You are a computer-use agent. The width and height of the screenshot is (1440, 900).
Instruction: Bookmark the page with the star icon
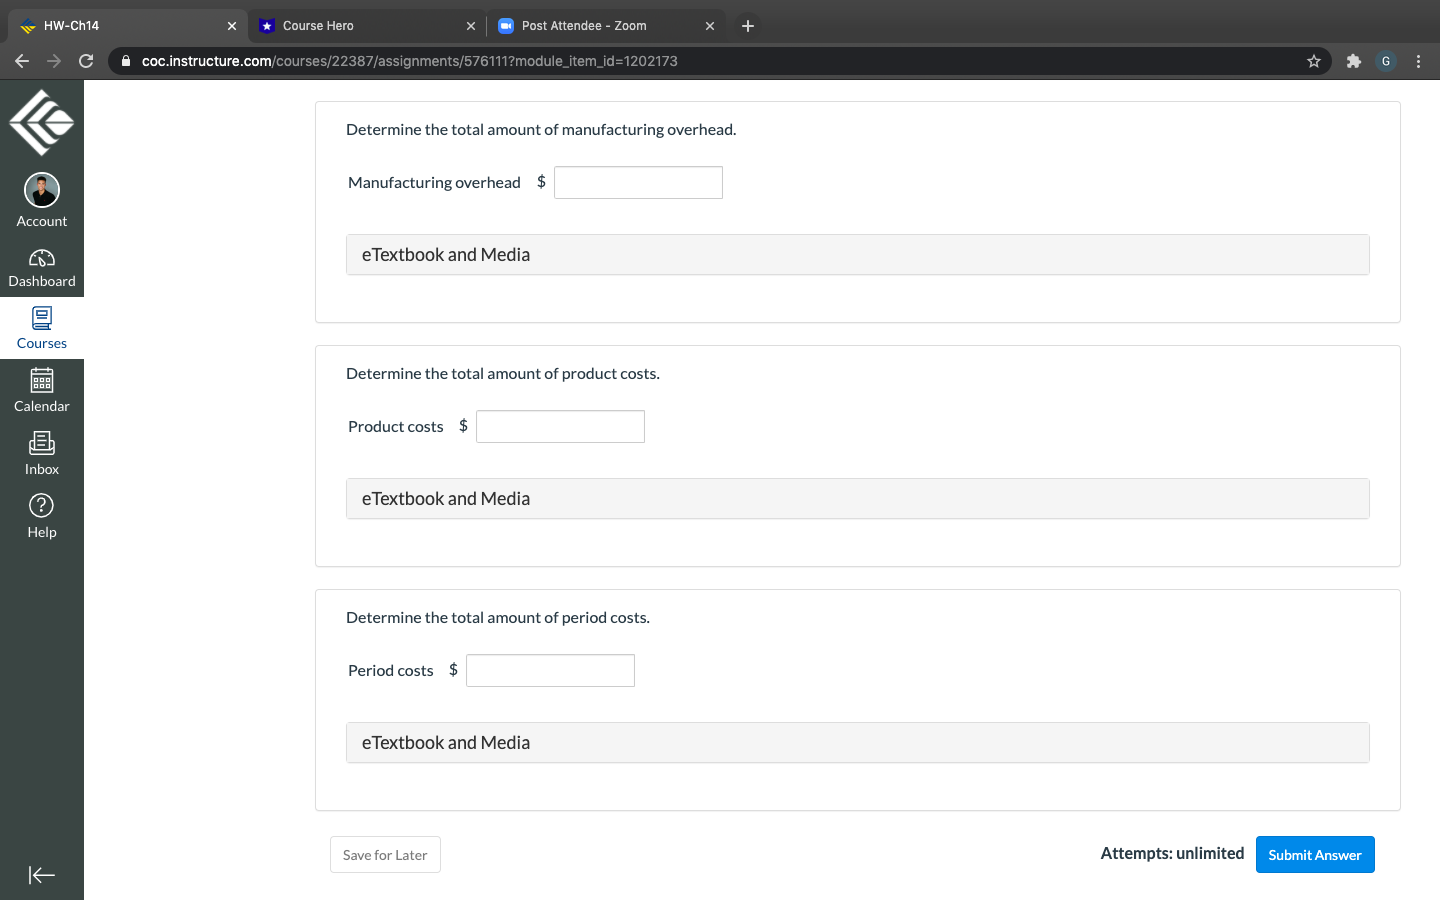coord(1313,61)
